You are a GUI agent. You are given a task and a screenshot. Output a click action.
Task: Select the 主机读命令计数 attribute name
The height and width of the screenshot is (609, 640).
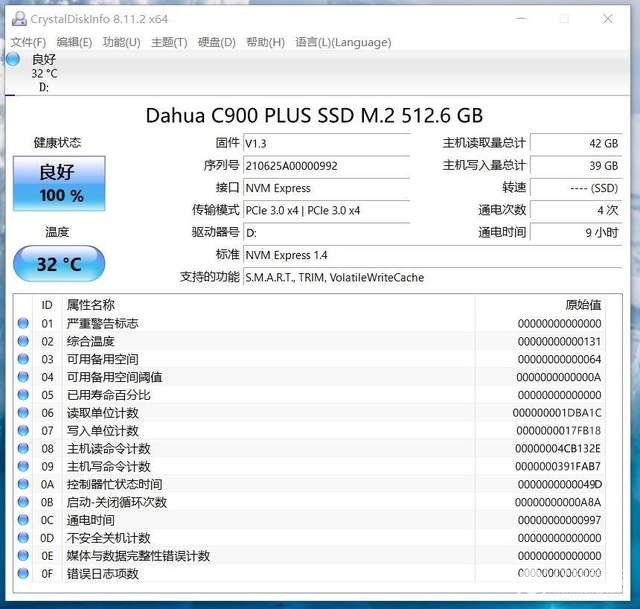coord(109,449)
